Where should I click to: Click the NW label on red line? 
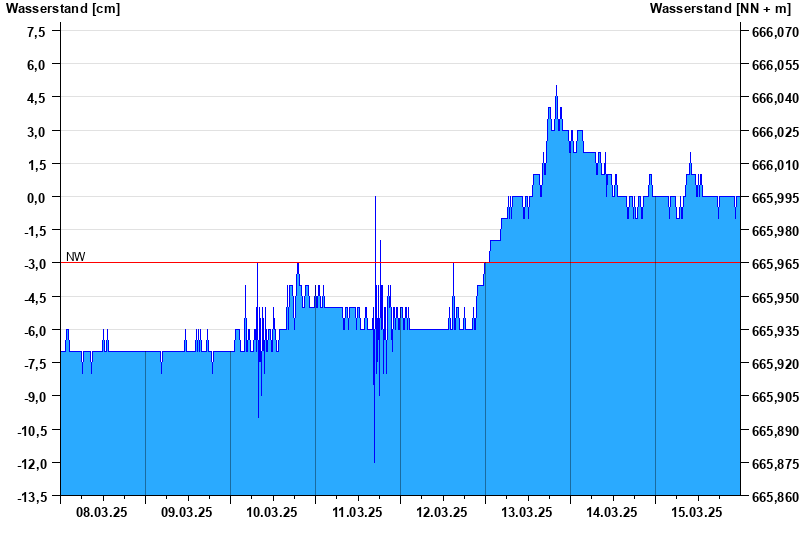click(76, 257)
